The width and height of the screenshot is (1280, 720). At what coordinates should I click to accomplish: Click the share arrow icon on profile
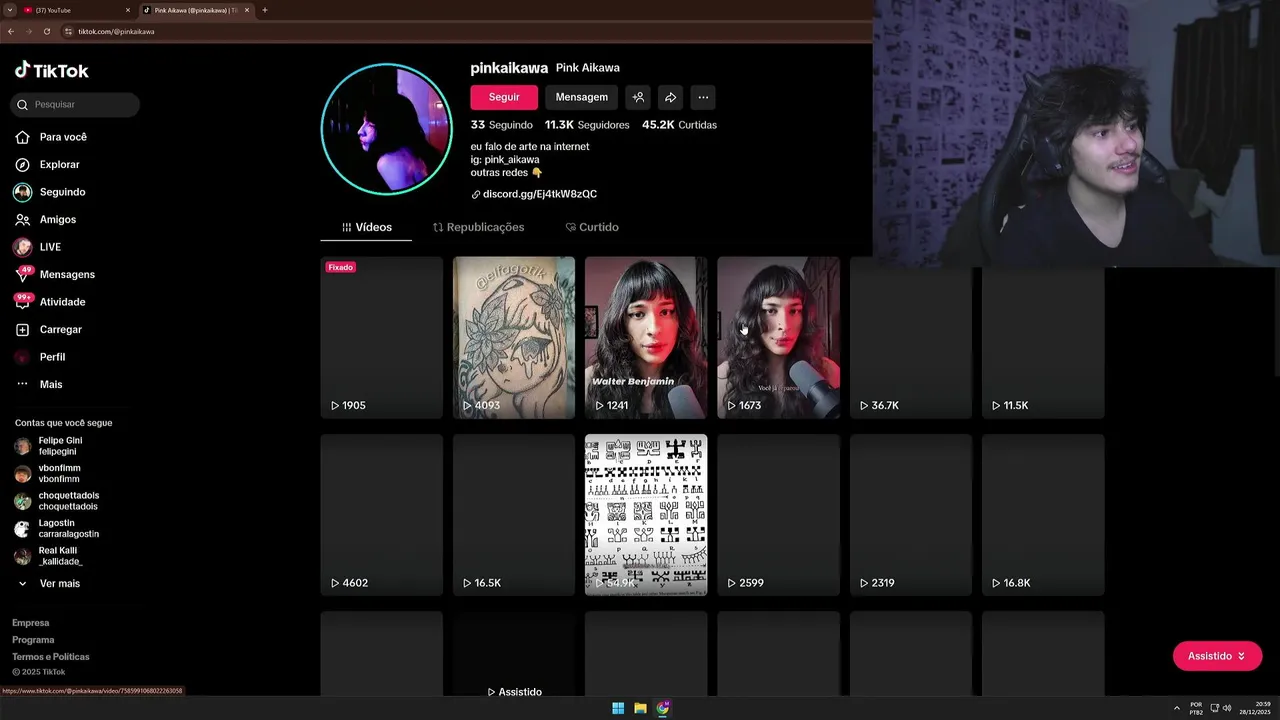tap(671, 97)
